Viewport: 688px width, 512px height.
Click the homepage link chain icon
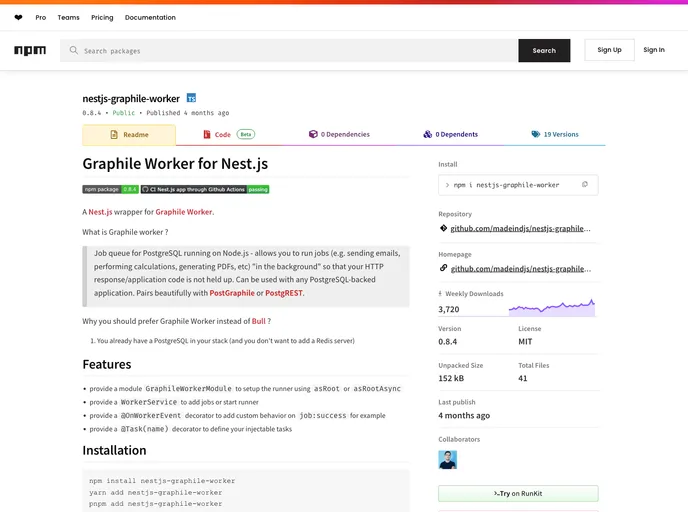tap(444, 268)
